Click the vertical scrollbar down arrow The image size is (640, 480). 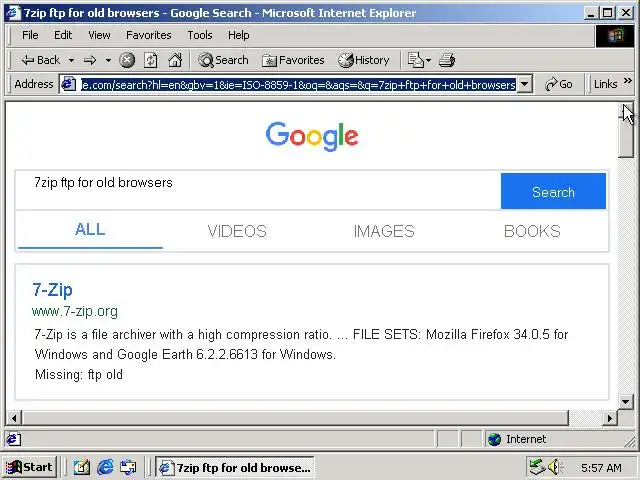click(x=625, y=402)
